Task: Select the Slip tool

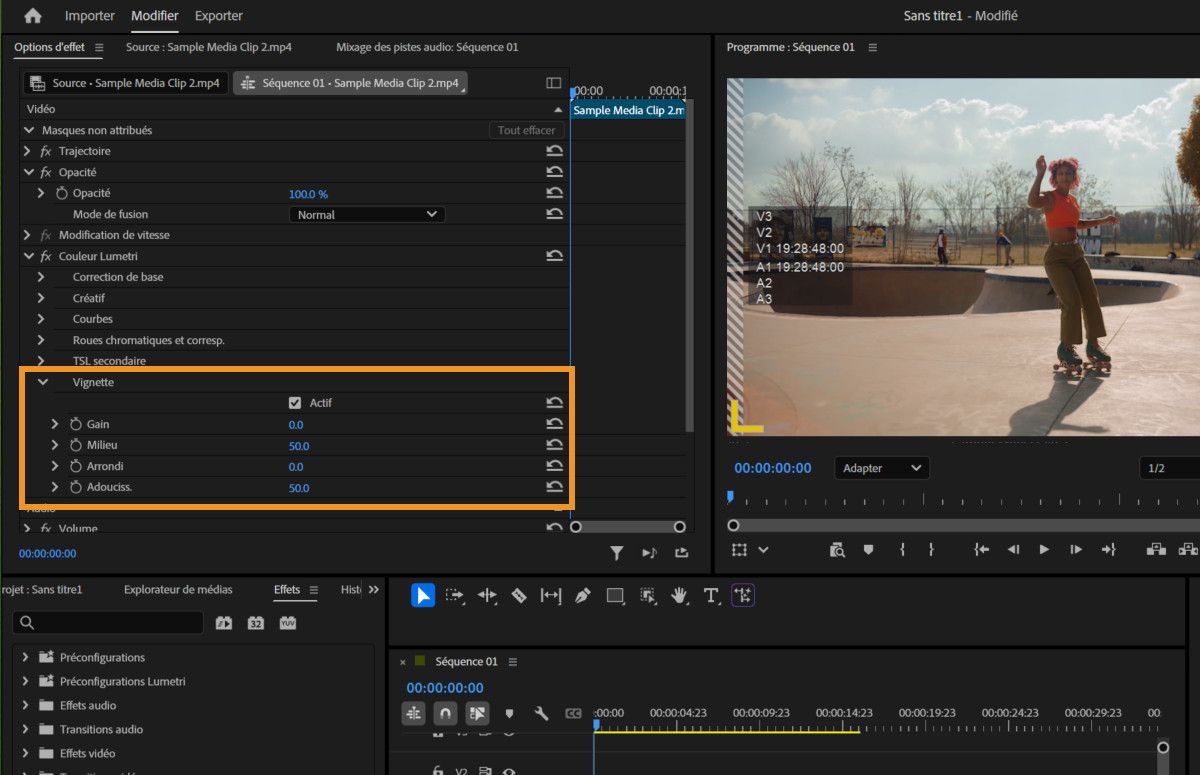Action: [551, 596]
